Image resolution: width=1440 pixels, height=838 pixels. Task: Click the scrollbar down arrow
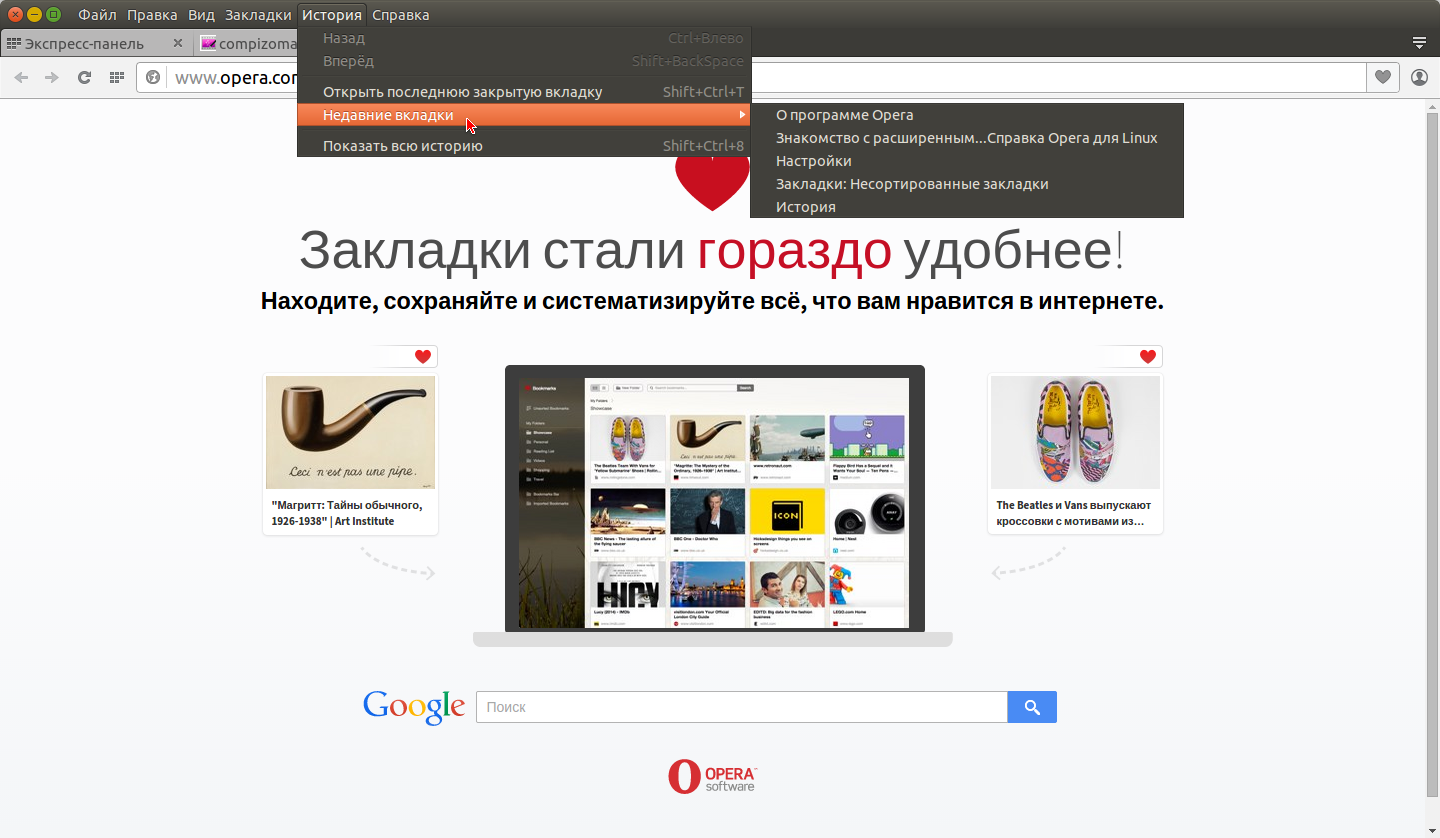coord(1432,830)
